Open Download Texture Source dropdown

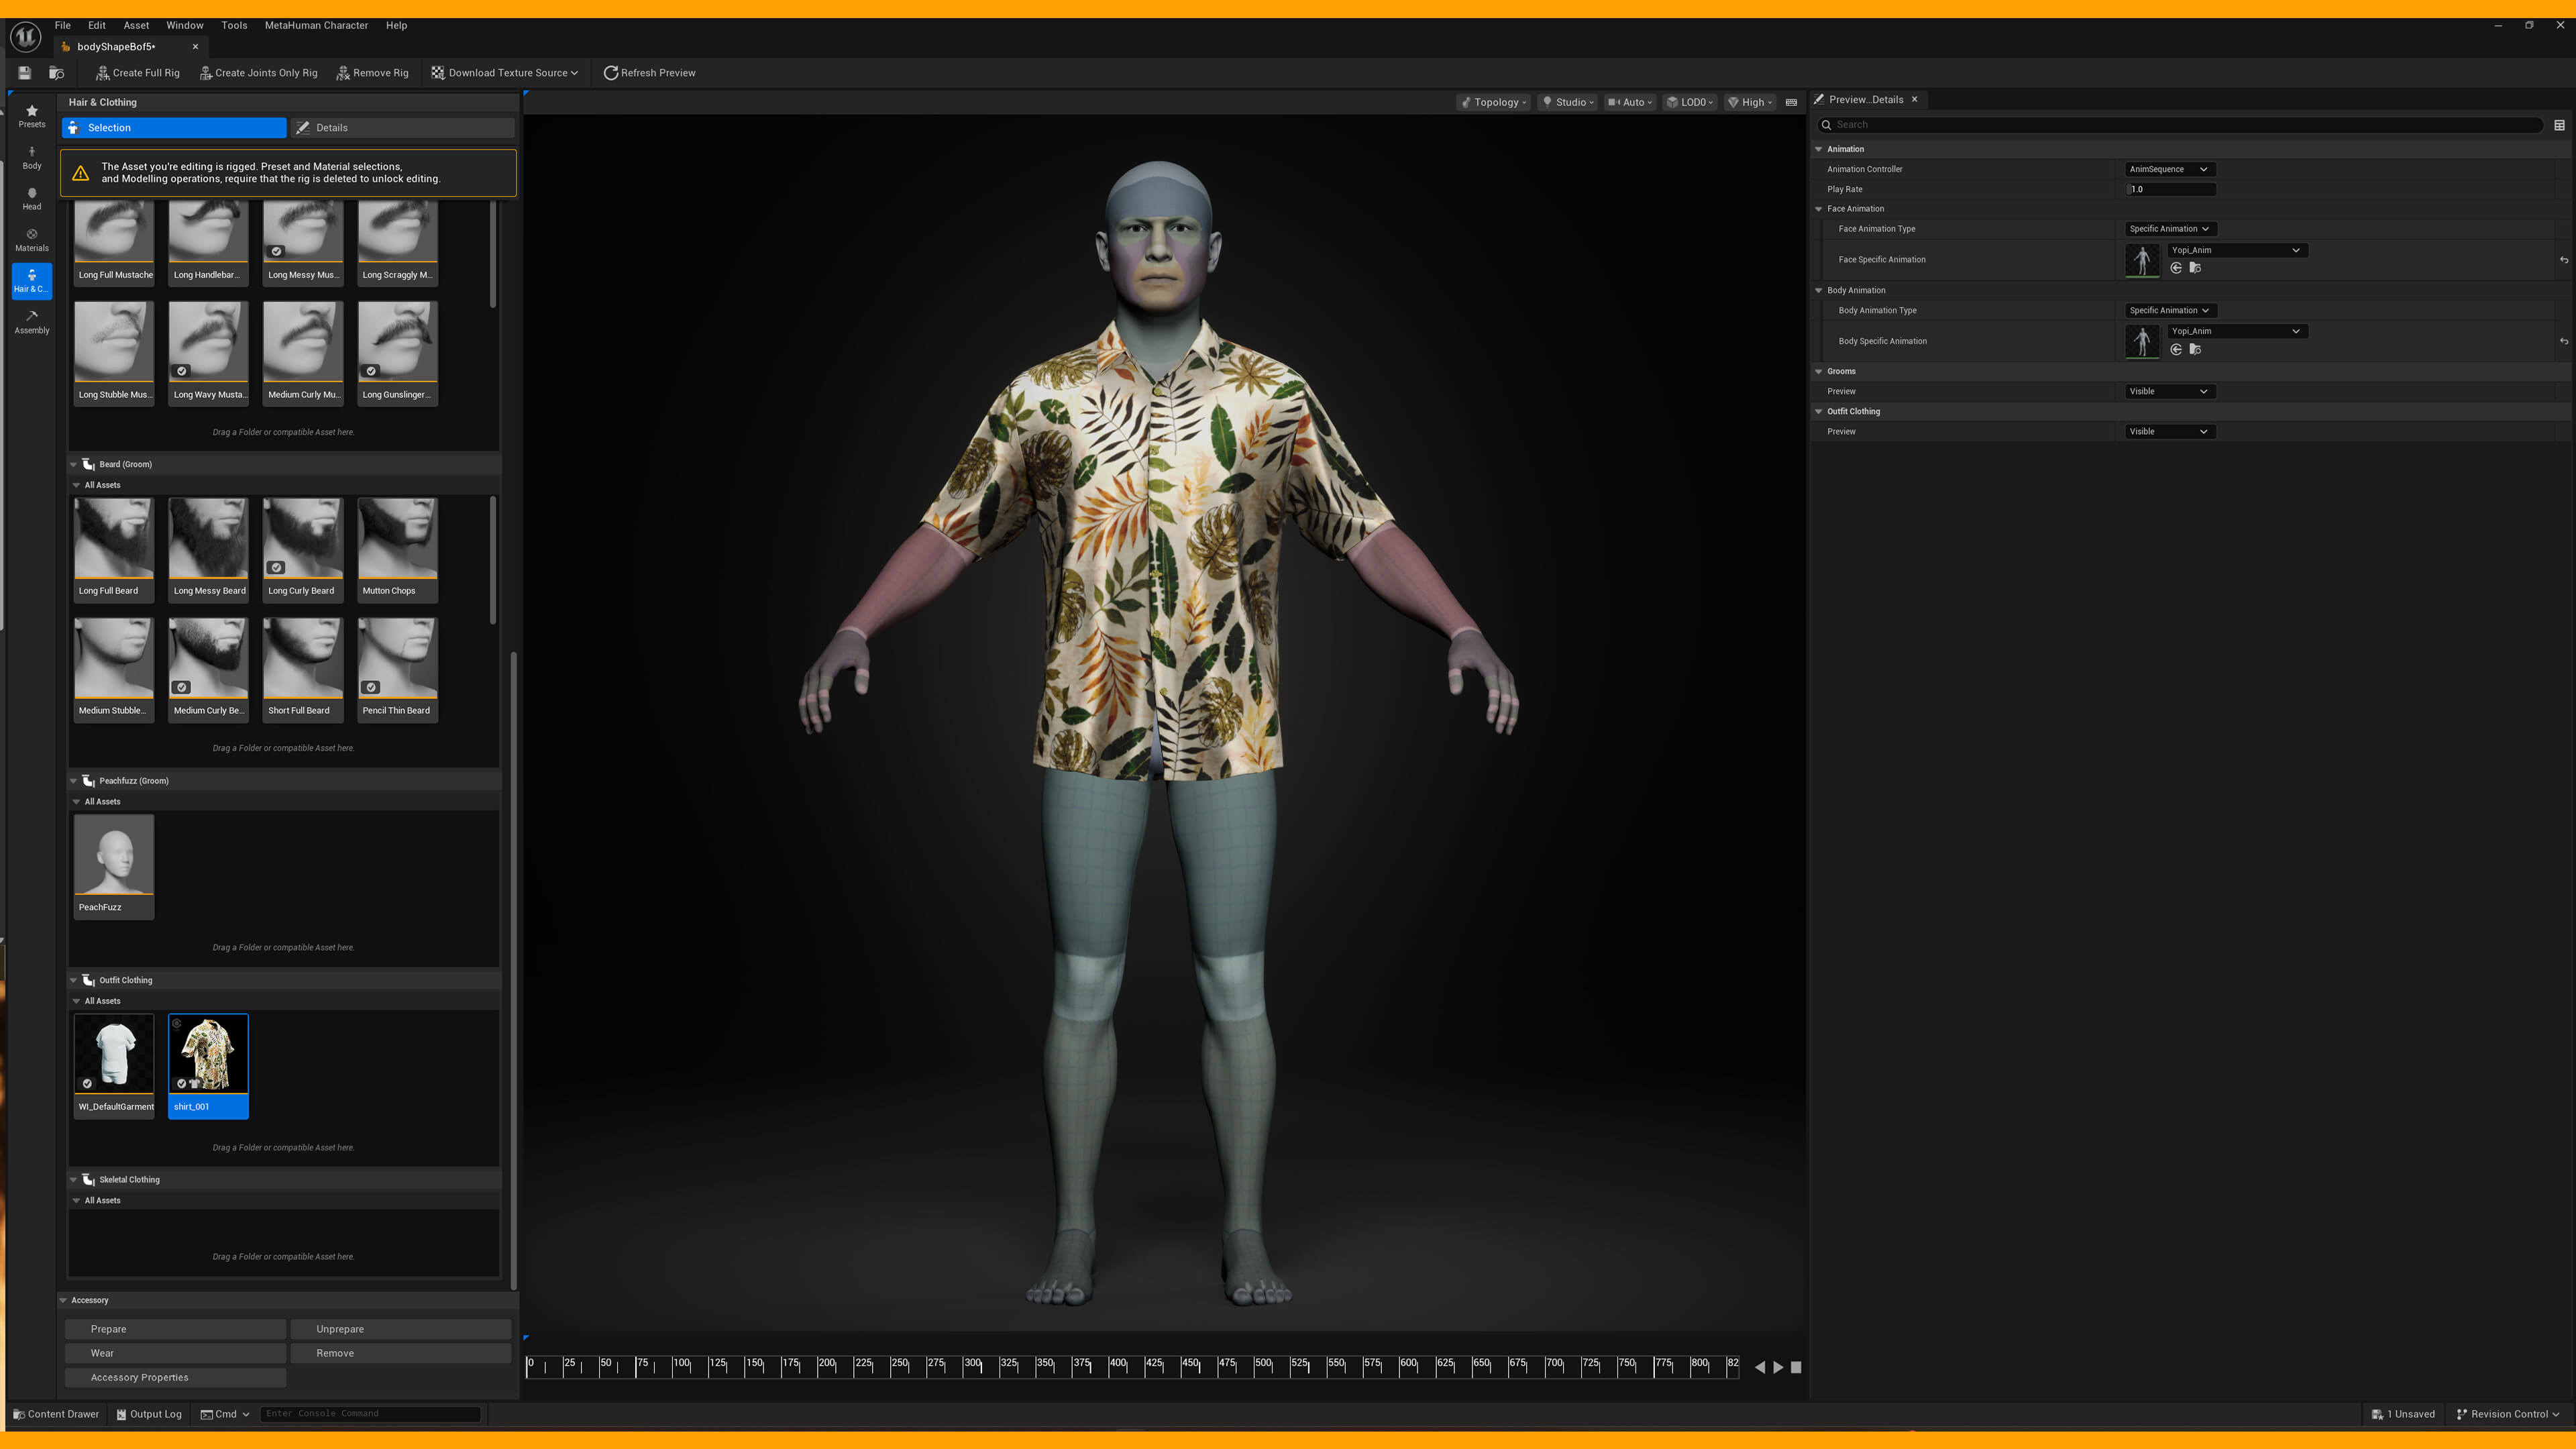pos(505,73)
